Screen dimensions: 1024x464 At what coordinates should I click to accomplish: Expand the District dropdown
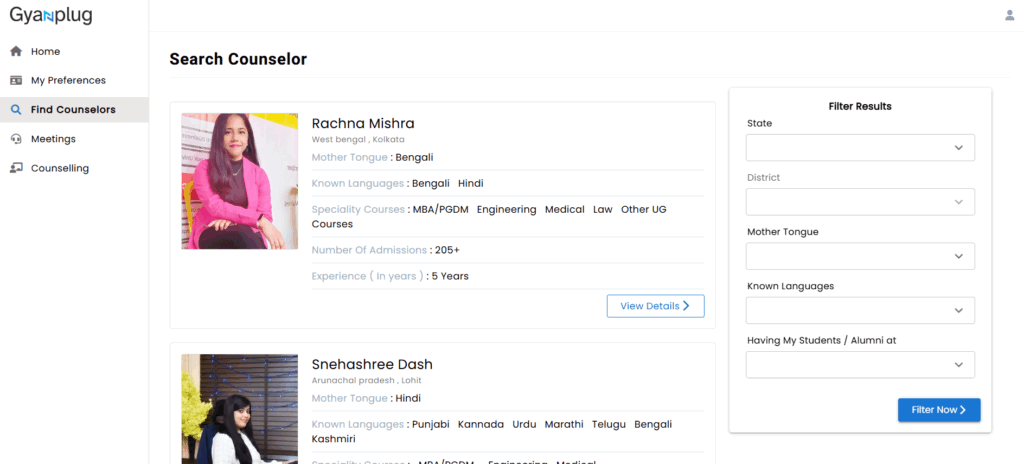pyautogui.click(x=860, y=202)
